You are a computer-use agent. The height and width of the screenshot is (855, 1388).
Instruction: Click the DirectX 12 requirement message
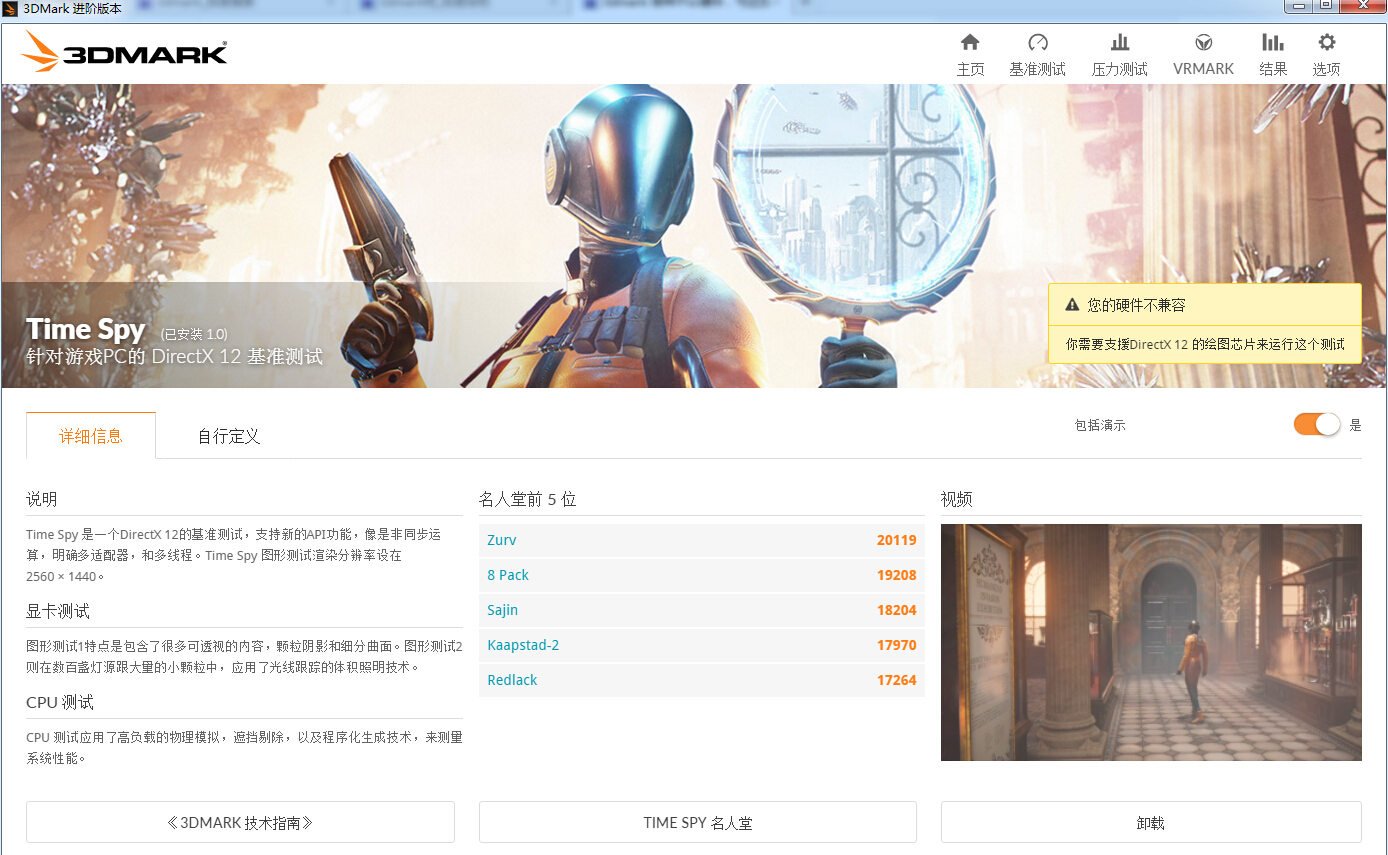click(x=1205, y=344)
